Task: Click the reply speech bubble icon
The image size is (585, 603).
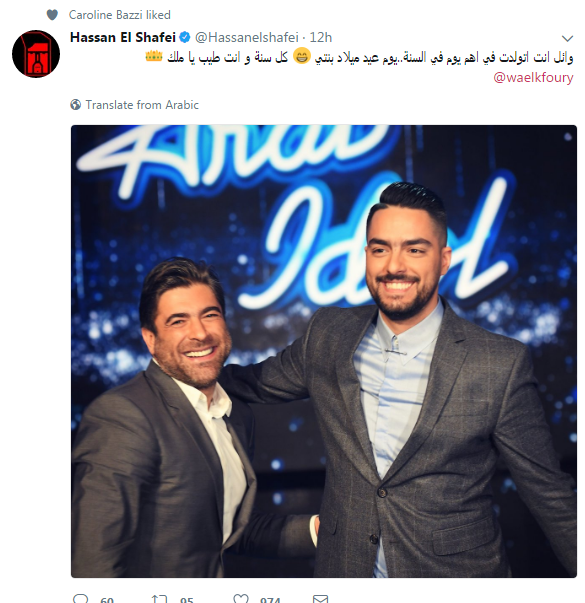Action: (81, 599)
